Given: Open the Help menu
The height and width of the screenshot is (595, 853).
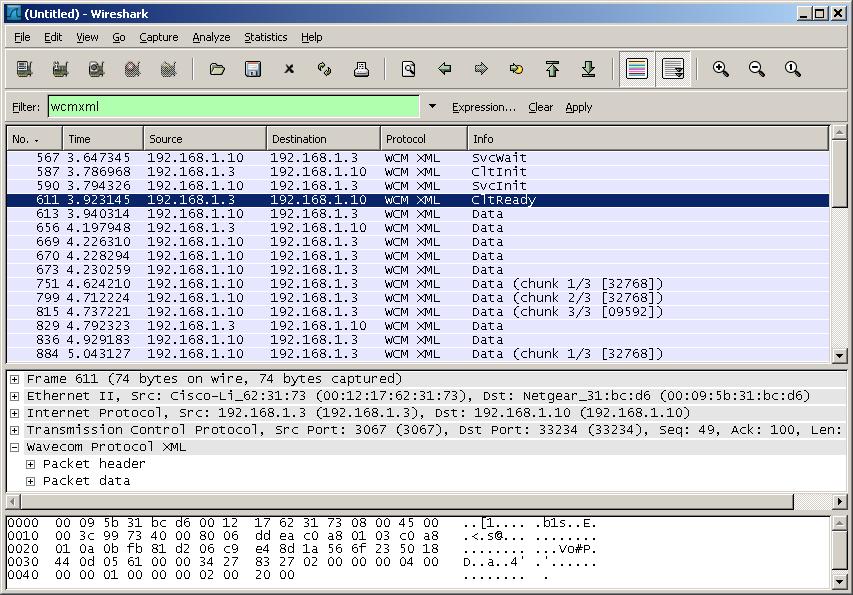Looking at the screenshot, I should (312, 37).
